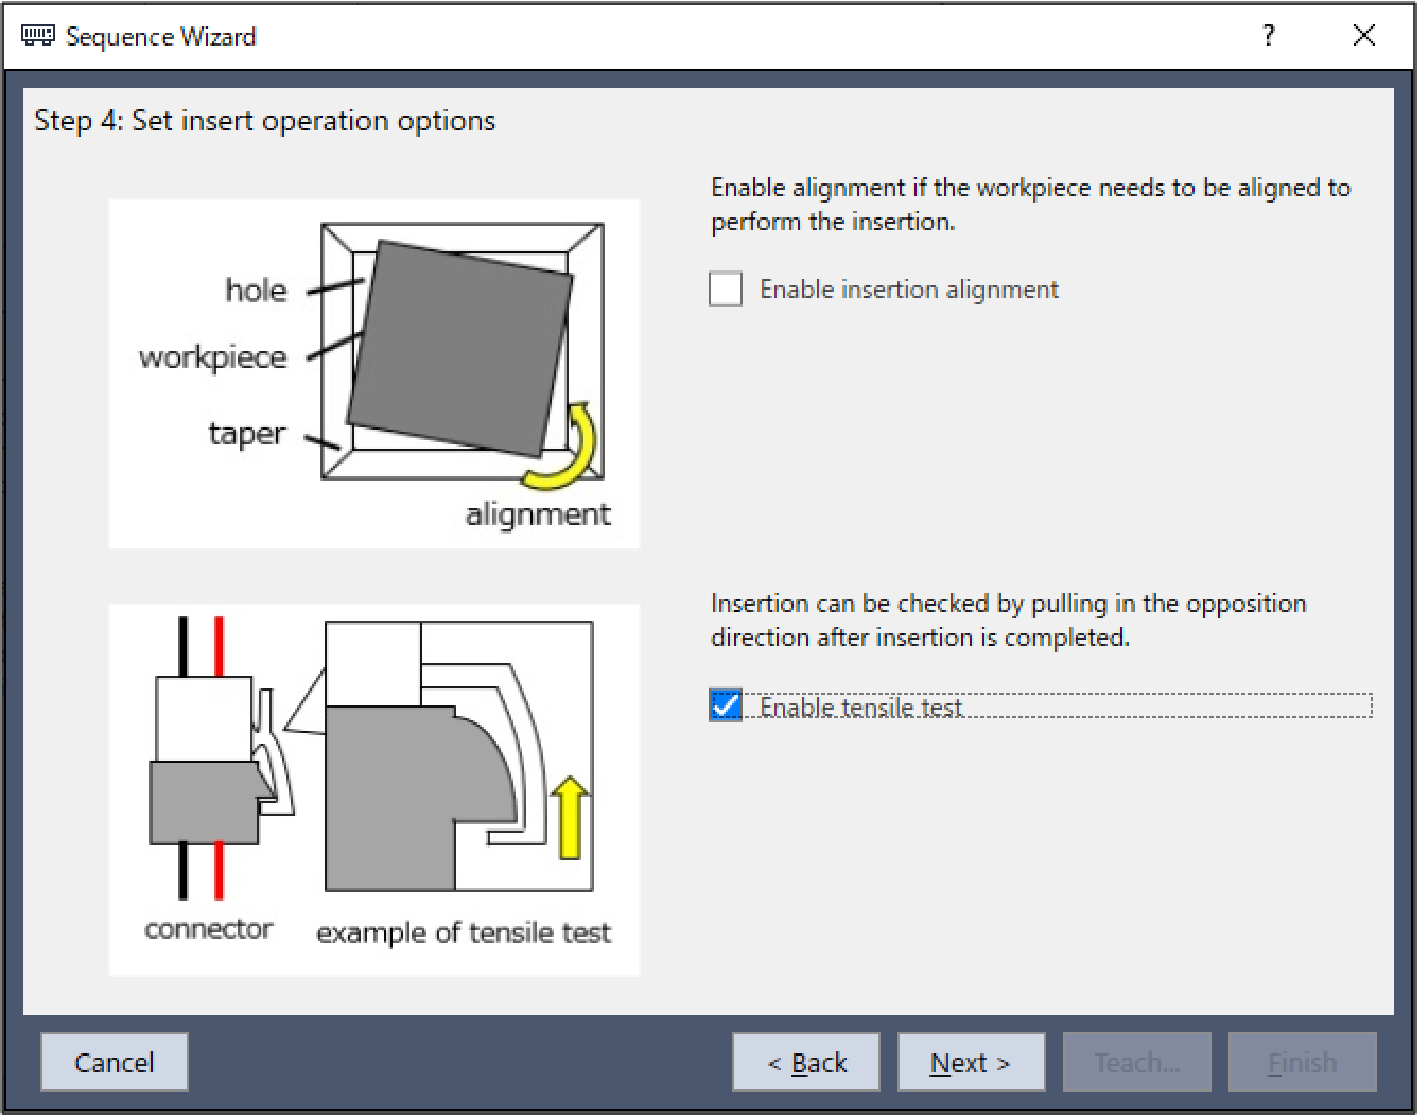This screenshot has width=1418, height=1115.
Task: Click the 'Insertion can be checked' description text
Action: [1008, 620]
